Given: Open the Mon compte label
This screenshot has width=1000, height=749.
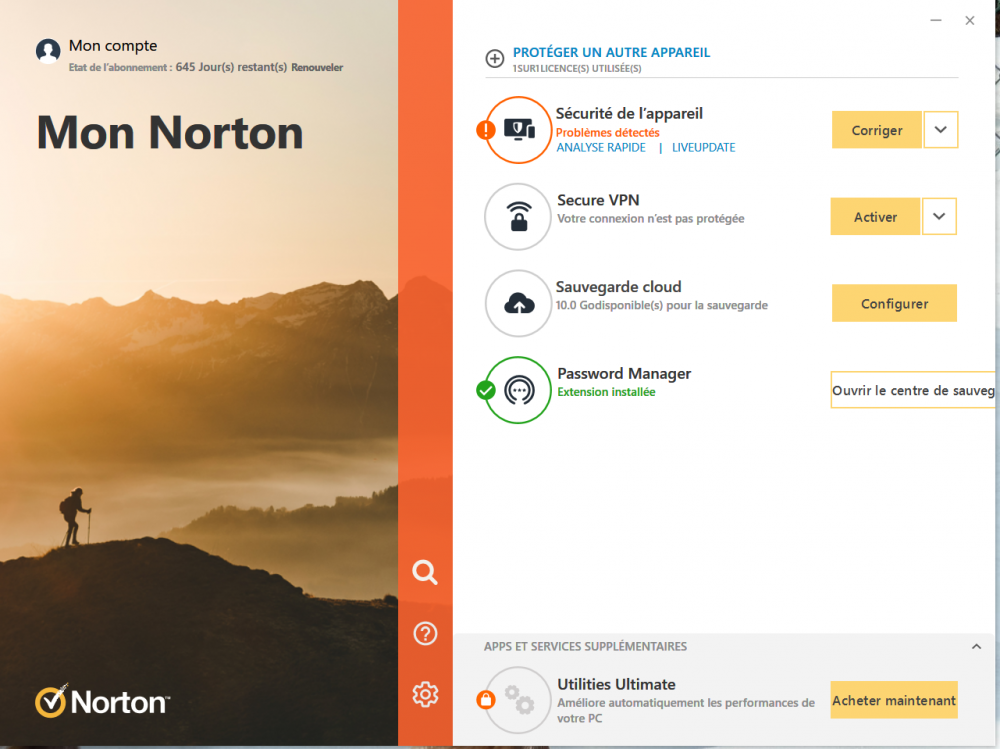Looking at the screenshot, I should tap(113, 46).
